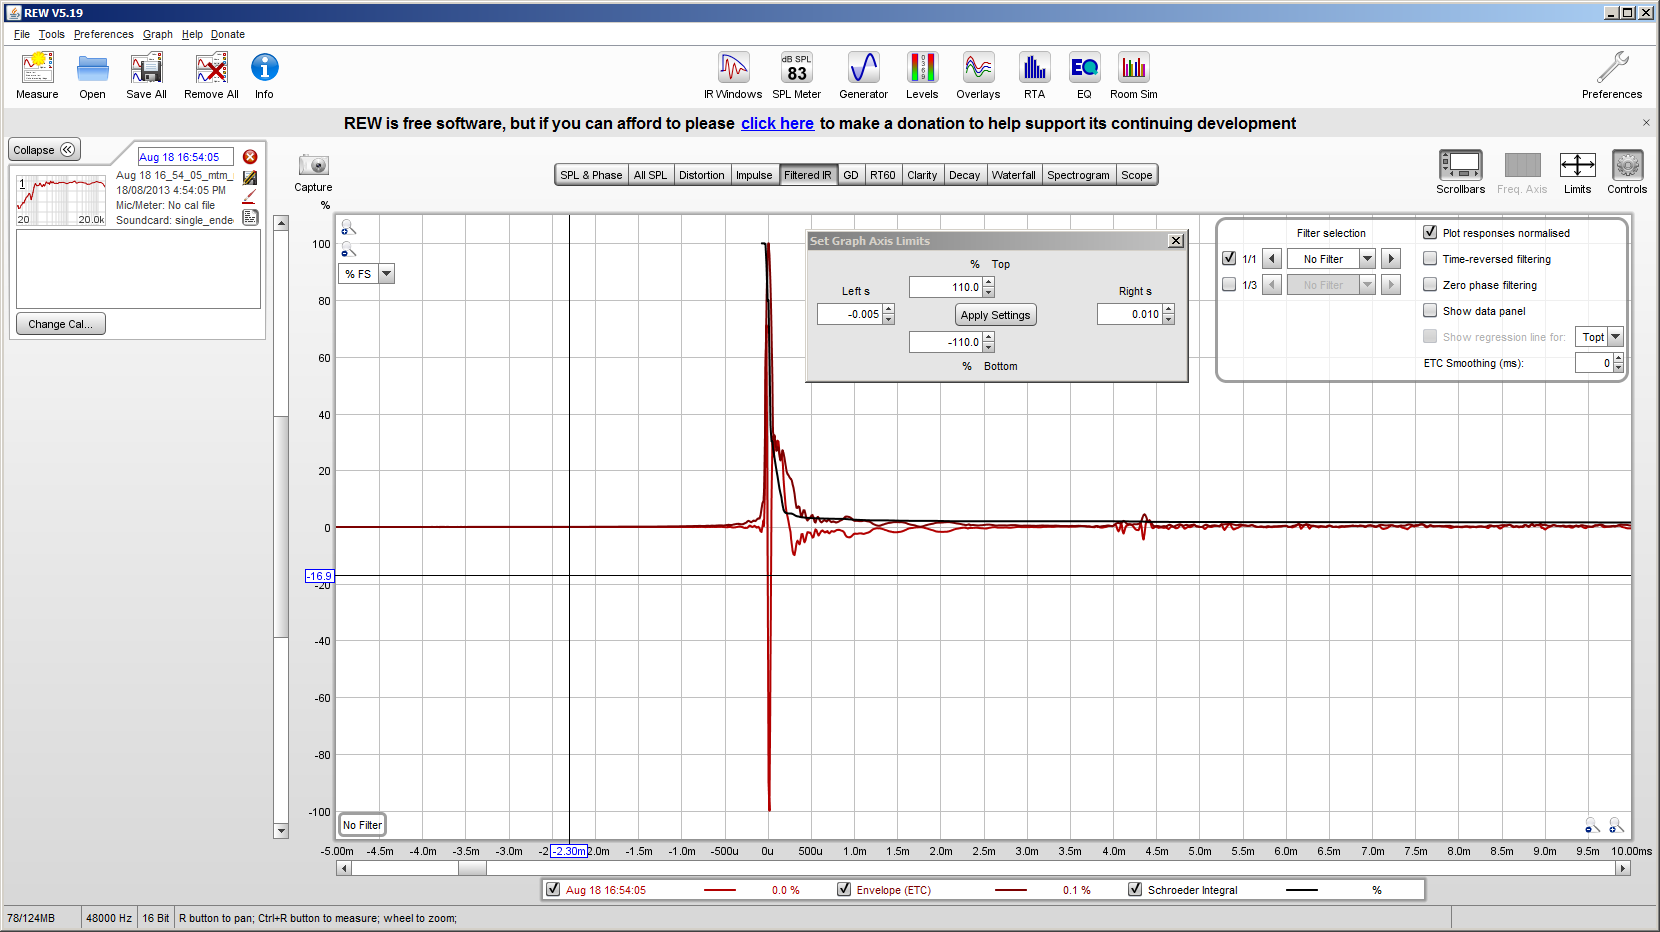Toggle Schroeder Integral trace checkbox
This screenshot has width=1660, height=932.
[x=1135, y=889]
